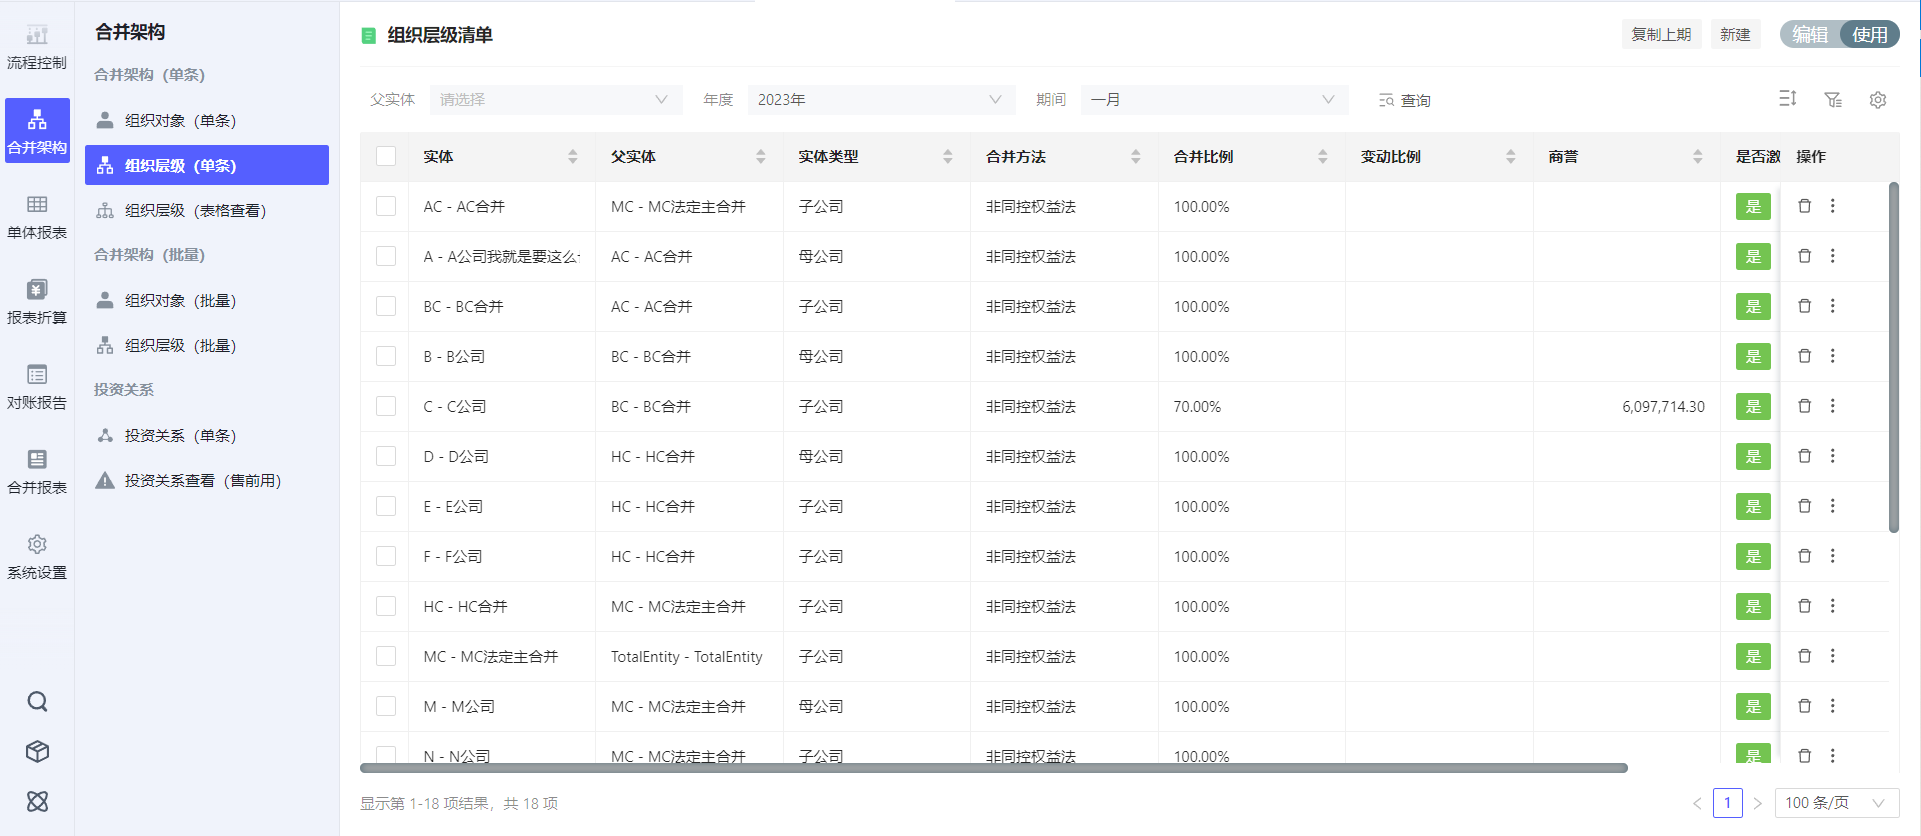Select 组织层级 (表格查看) menu item
The height and width of the screenshot is (836, 1921).
pos(195,211)
